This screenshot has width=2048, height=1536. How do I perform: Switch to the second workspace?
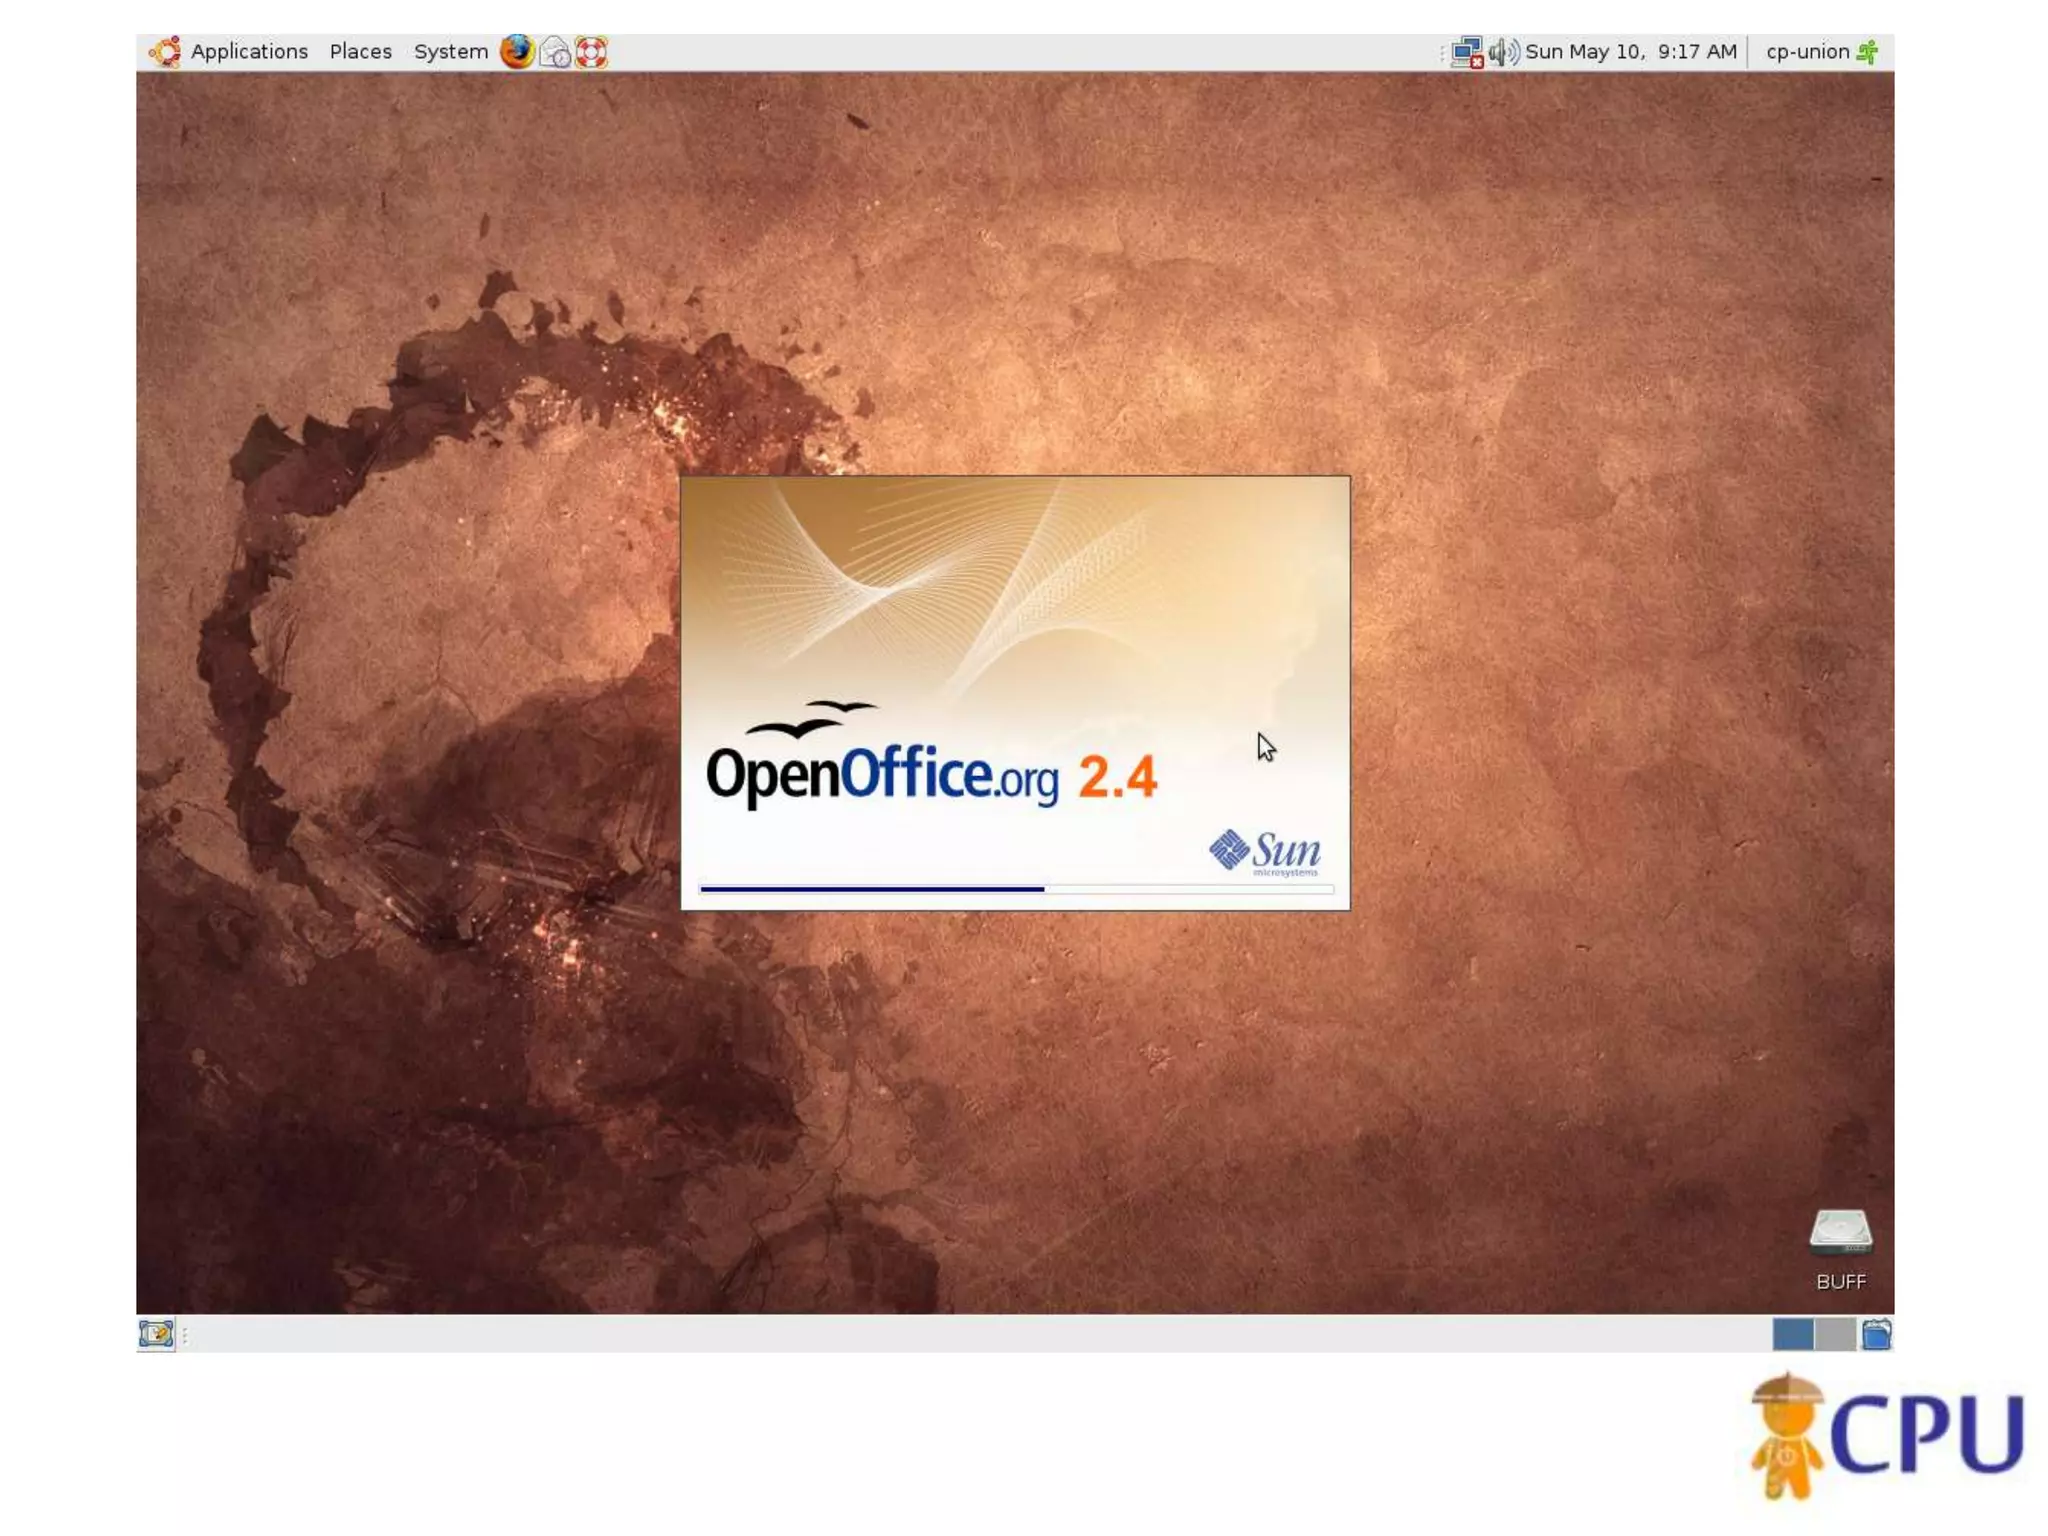(1835, 1334)
